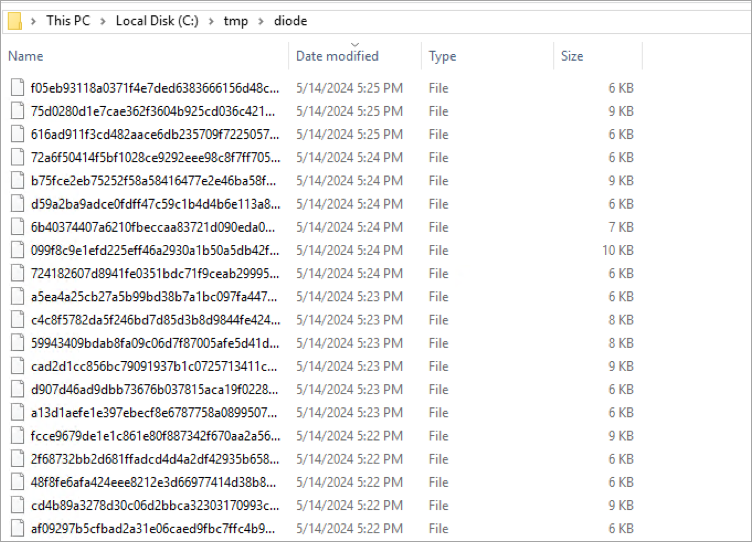Image resolution: width=752 pixels, height=542 pixels.
Task: Click file name 48f8fe6afa424eee8212e3d66977414d38b8...
Action: tap(153, 483)
